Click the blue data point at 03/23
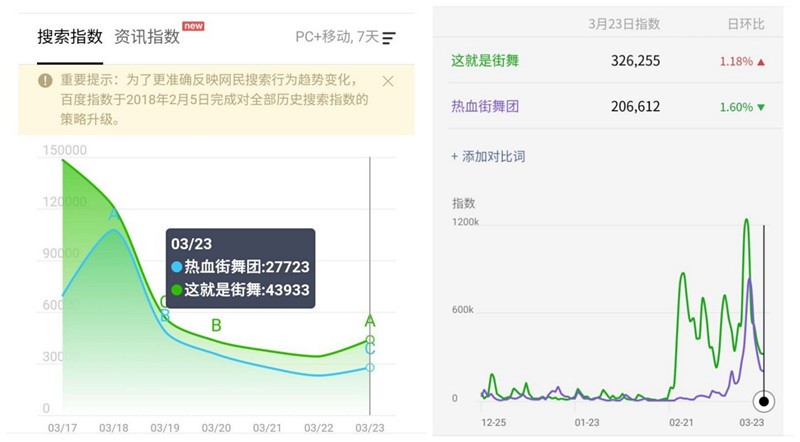 [370, 367]
